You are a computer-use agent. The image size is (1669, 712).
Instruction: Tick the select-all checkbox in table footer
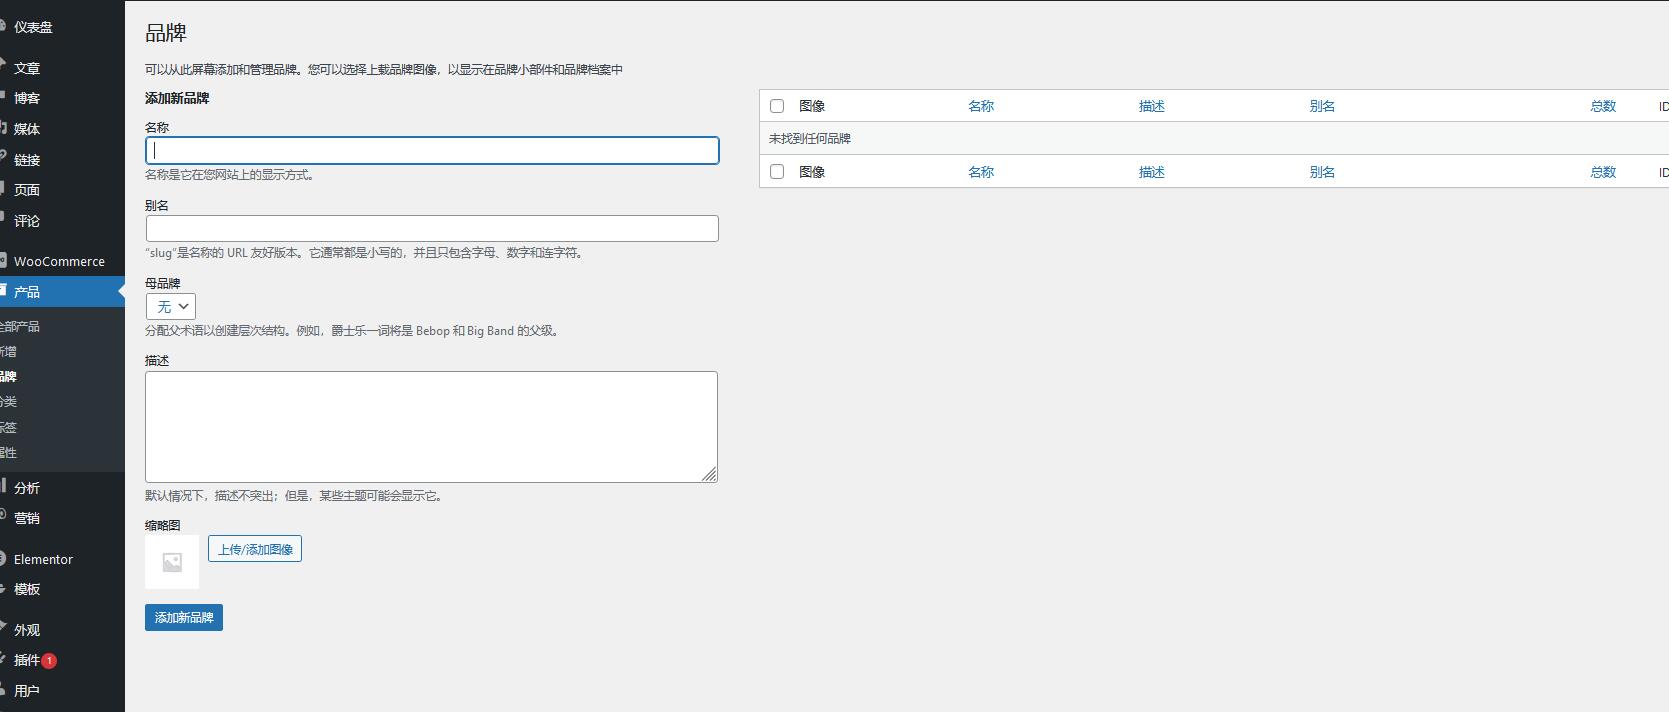pos(777,172)
